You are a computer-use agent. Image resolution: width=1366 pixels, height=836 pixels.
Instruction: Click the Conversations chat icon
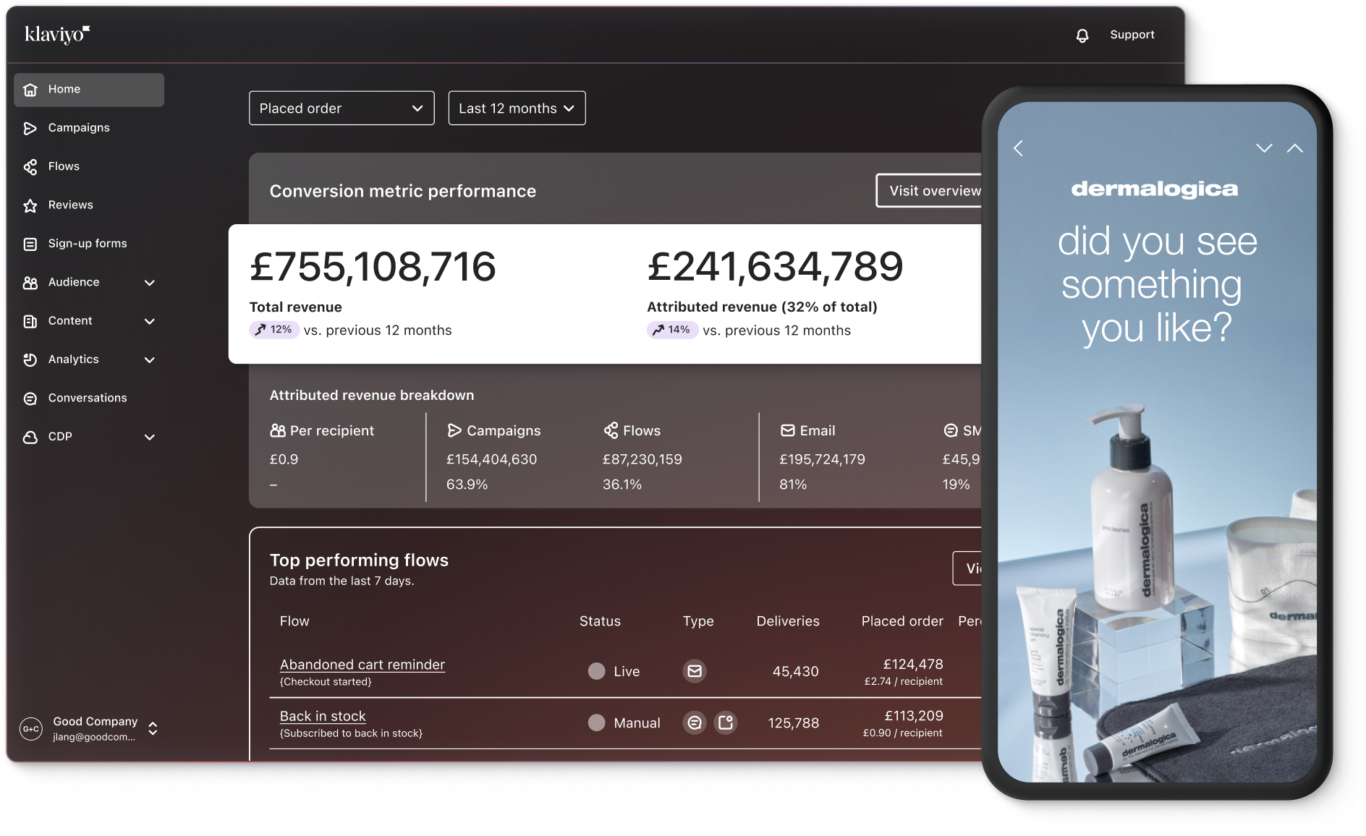30,398
